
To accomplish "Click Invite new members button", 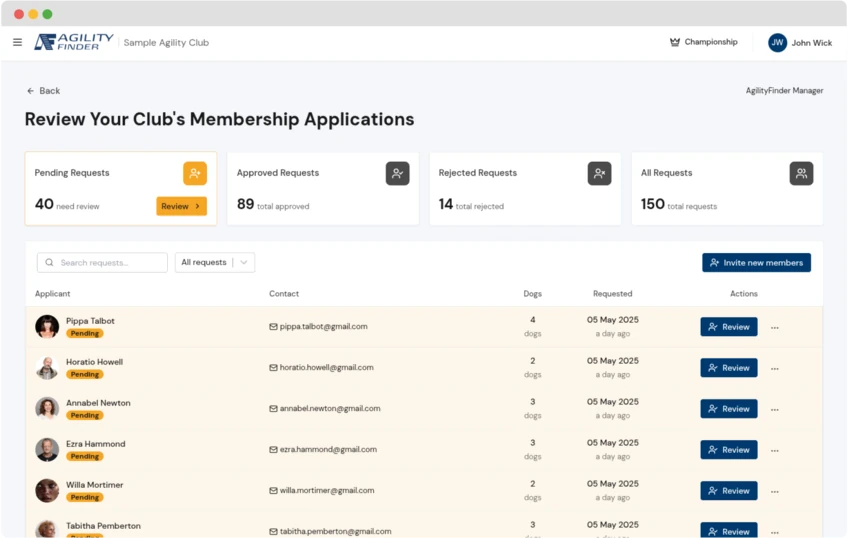I will (x=756, y=262).
